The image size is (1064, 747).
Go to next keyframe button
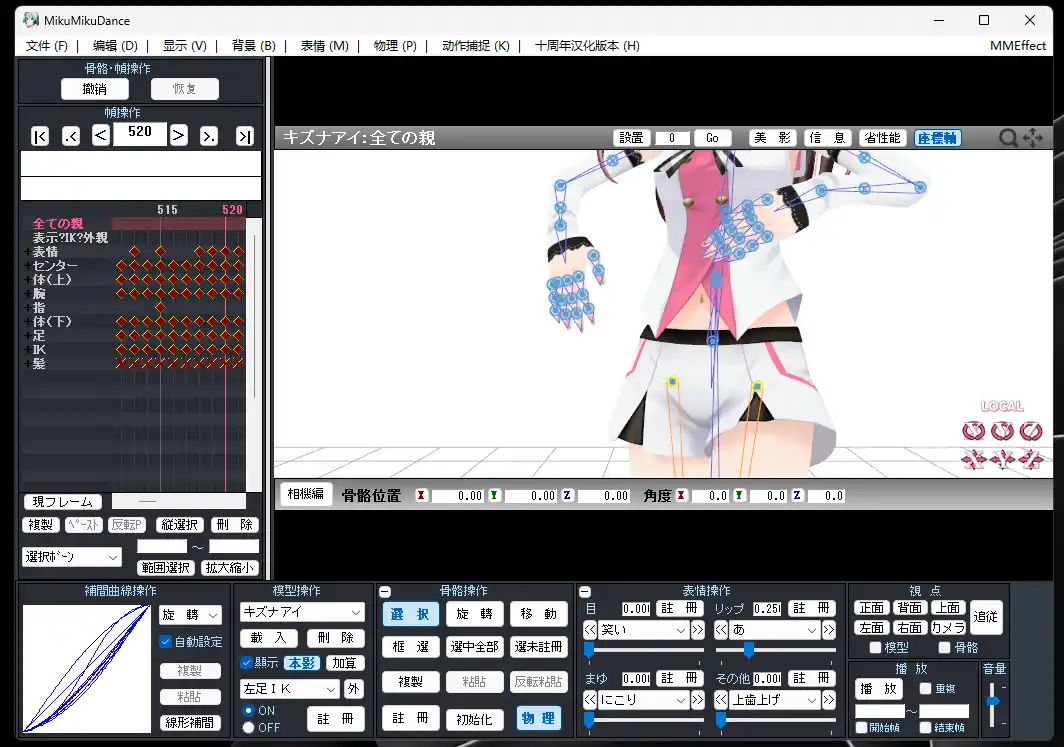tap(209, 136)
